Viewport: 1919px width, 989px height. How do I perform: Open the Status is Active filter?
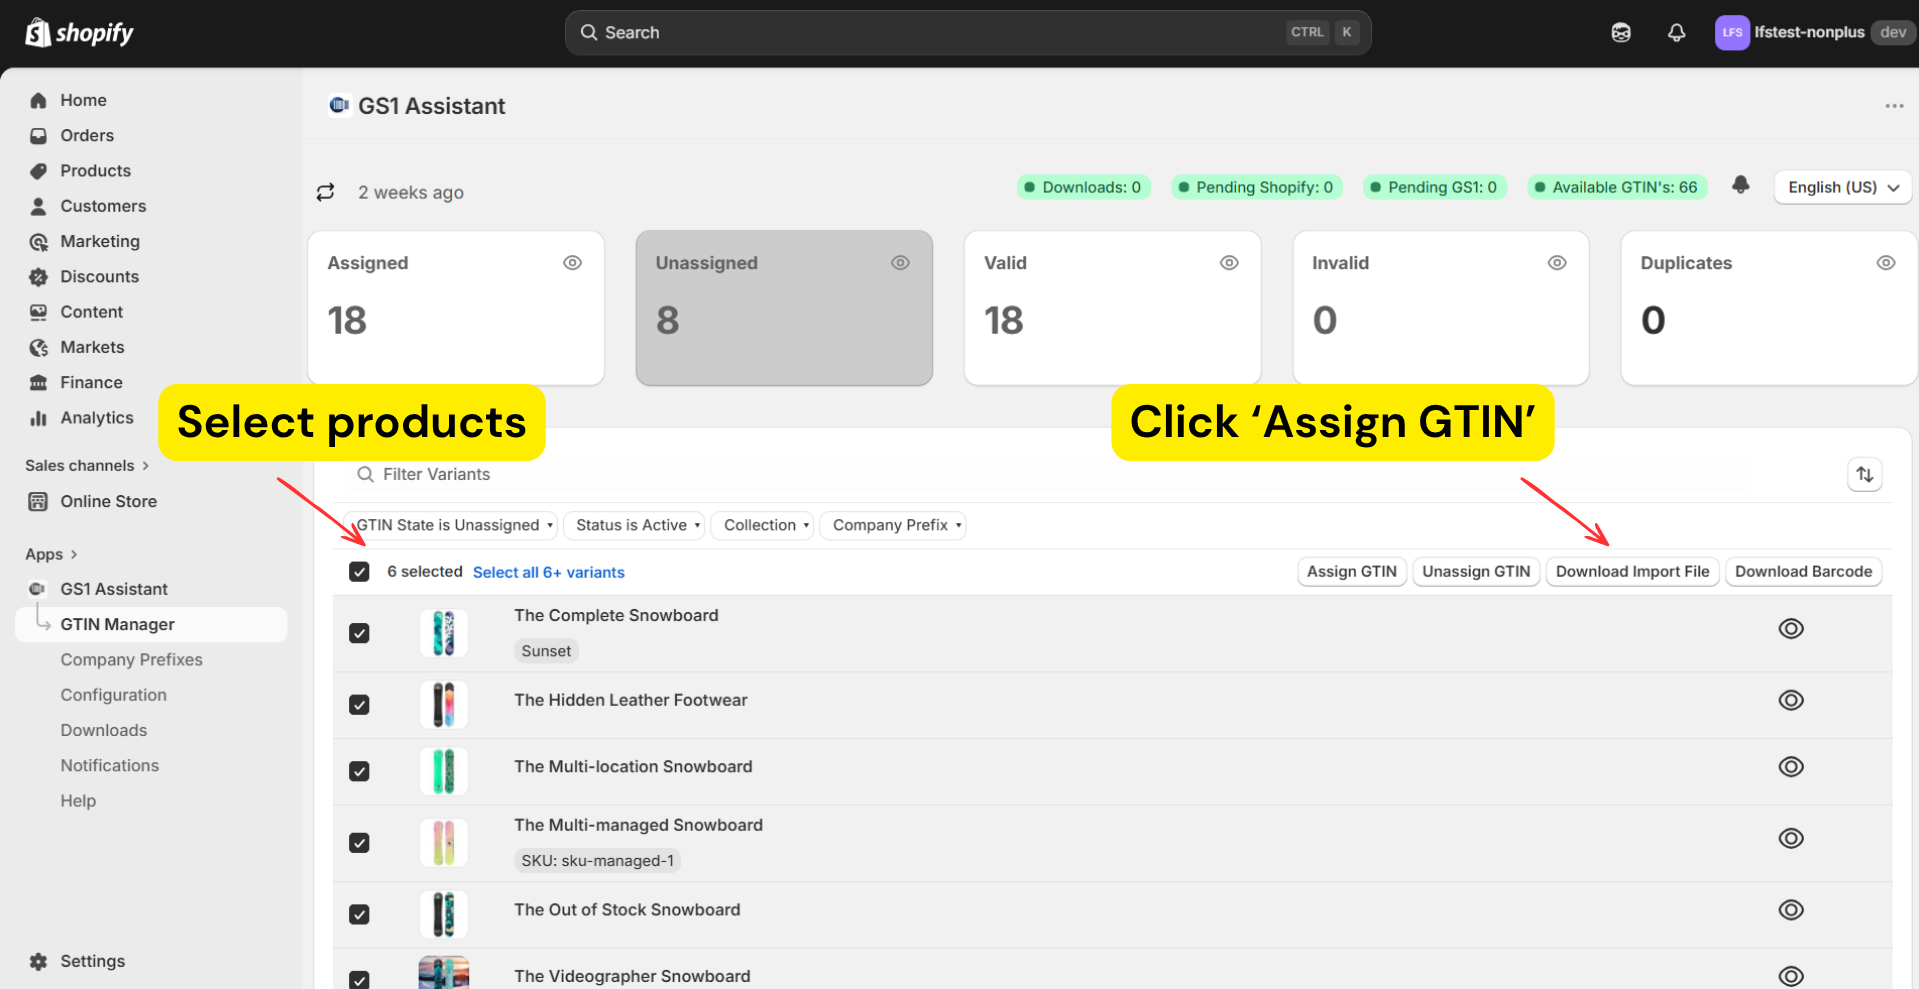[x=634, y=525]
